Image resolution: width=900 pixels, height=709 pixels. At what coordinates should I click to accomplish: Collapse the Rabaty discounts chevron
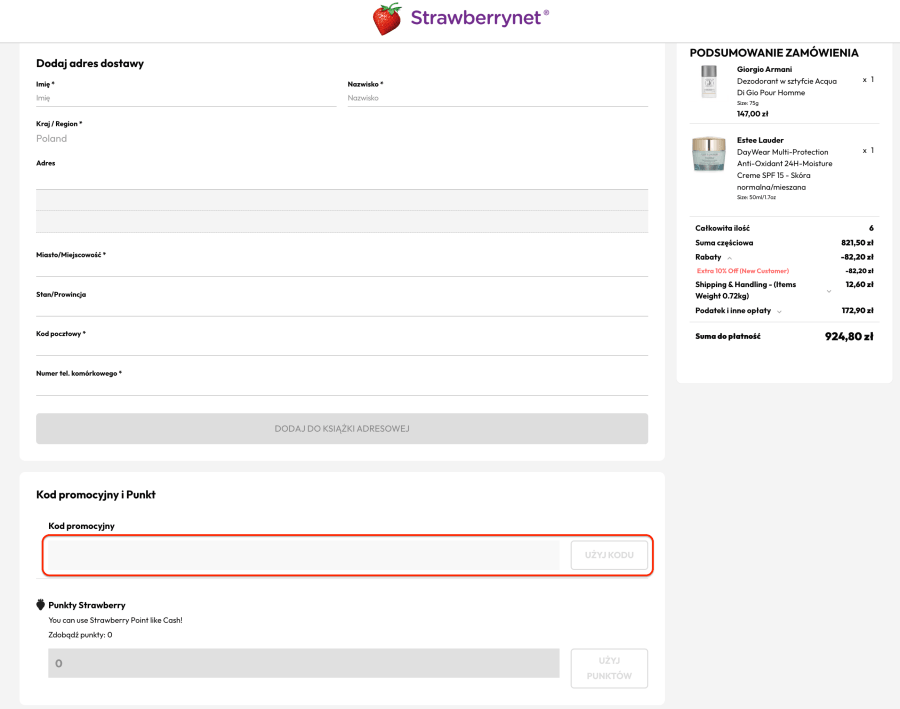click(x=730, y=258)
